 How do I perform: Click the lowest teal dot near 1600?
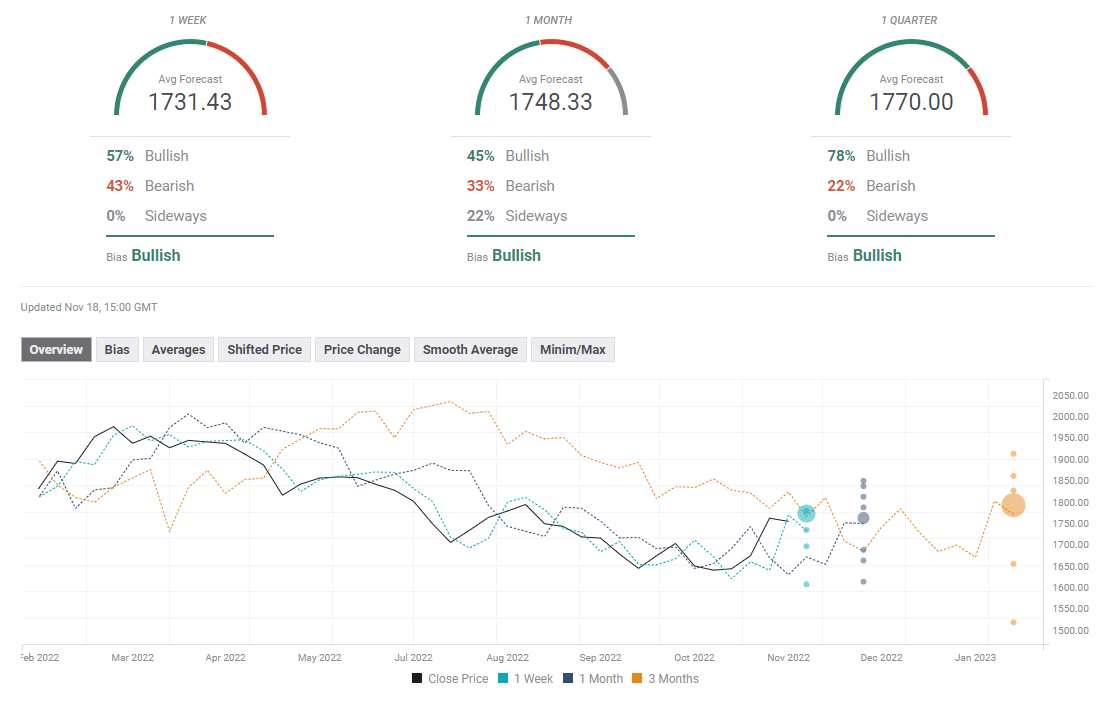point(806,584)
